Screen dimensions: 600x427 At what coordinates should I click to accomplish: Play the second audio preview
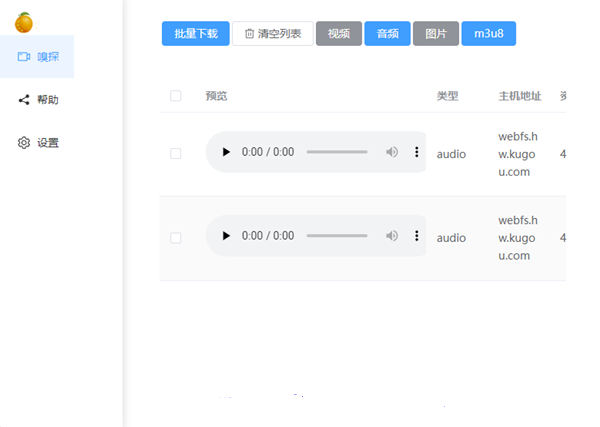(x=226, y=236)
